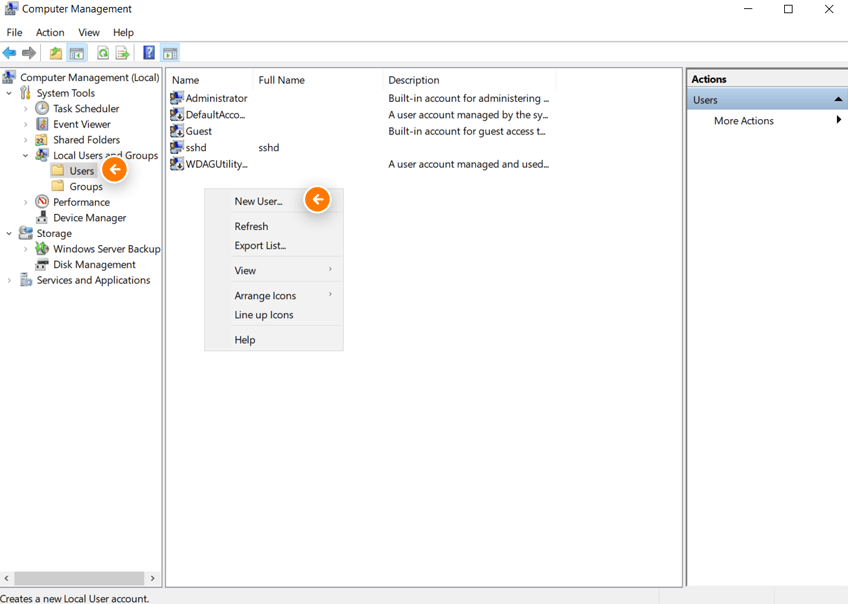Click the Back navigation arrow

[x=12, y=53]
